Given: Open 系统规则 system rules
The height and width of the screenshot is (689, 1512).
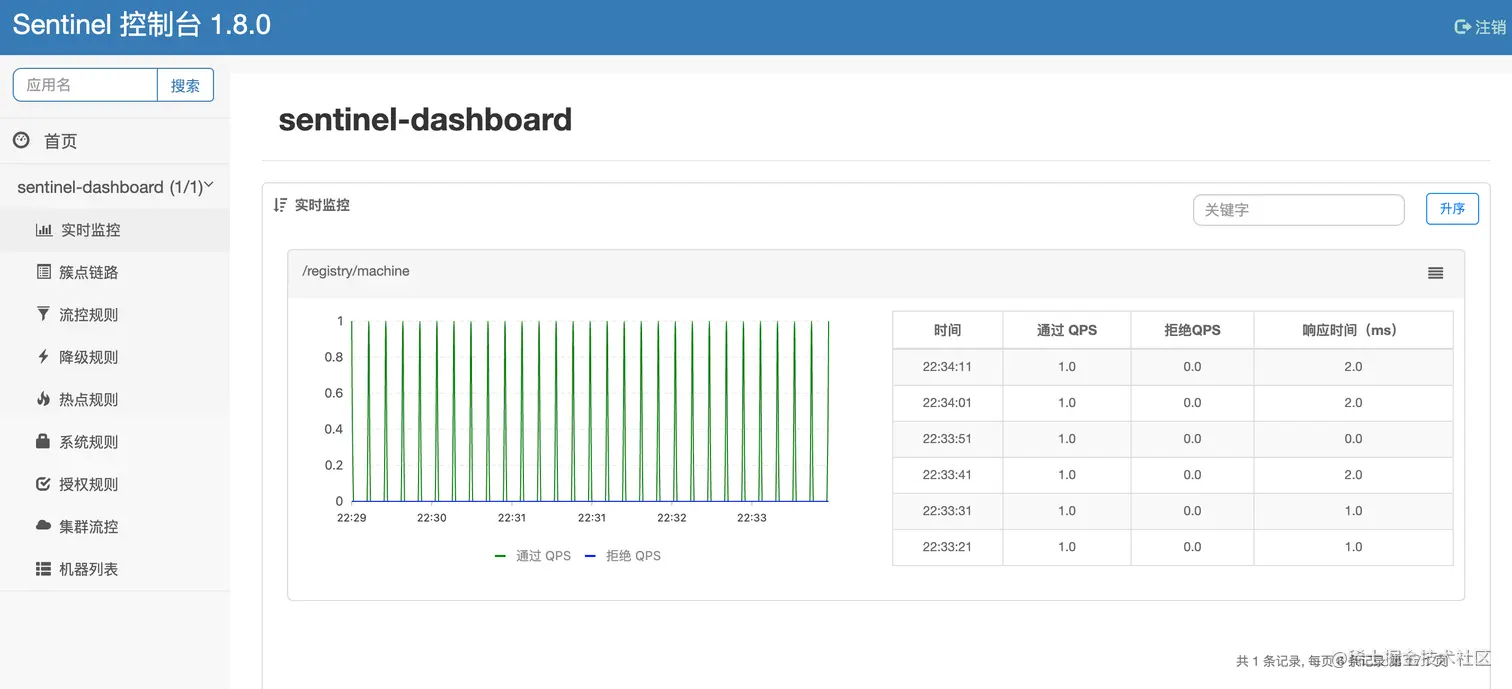Looking at the screenshot, I should coord(115,441).
